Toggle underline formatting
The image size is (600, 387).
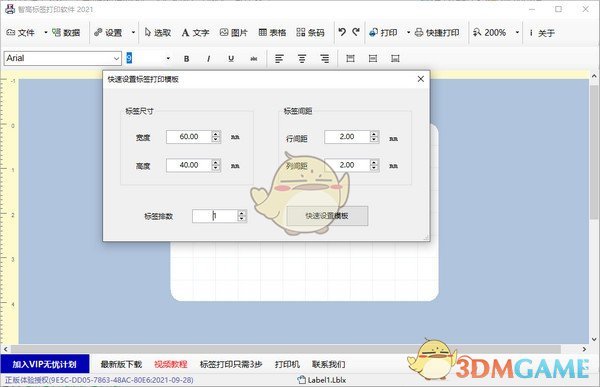[231, 59]
